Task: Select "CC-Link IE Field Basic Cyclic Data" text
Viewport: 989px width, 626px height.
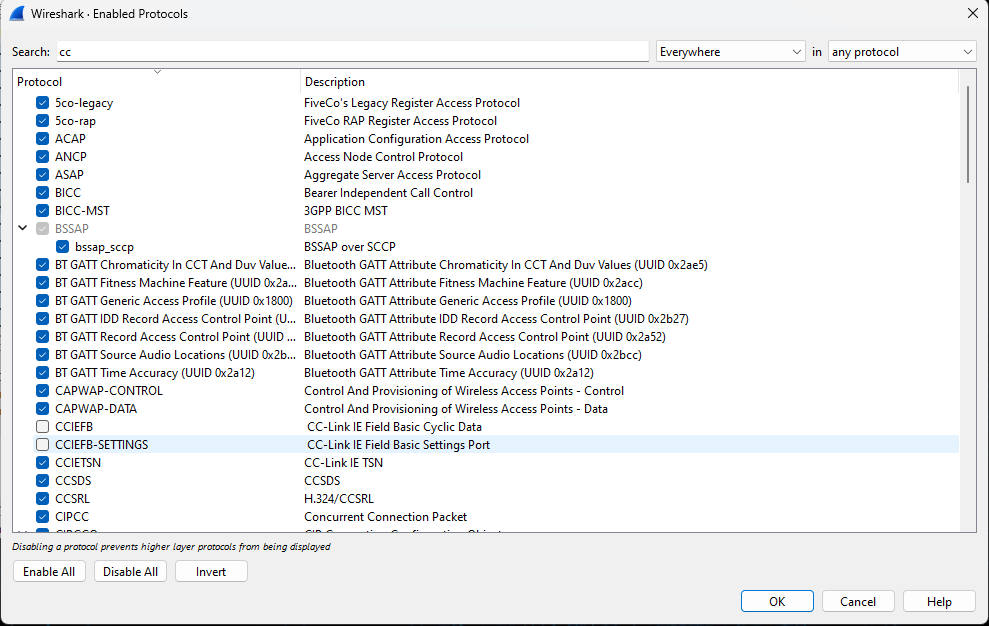Action: [394, 427]
